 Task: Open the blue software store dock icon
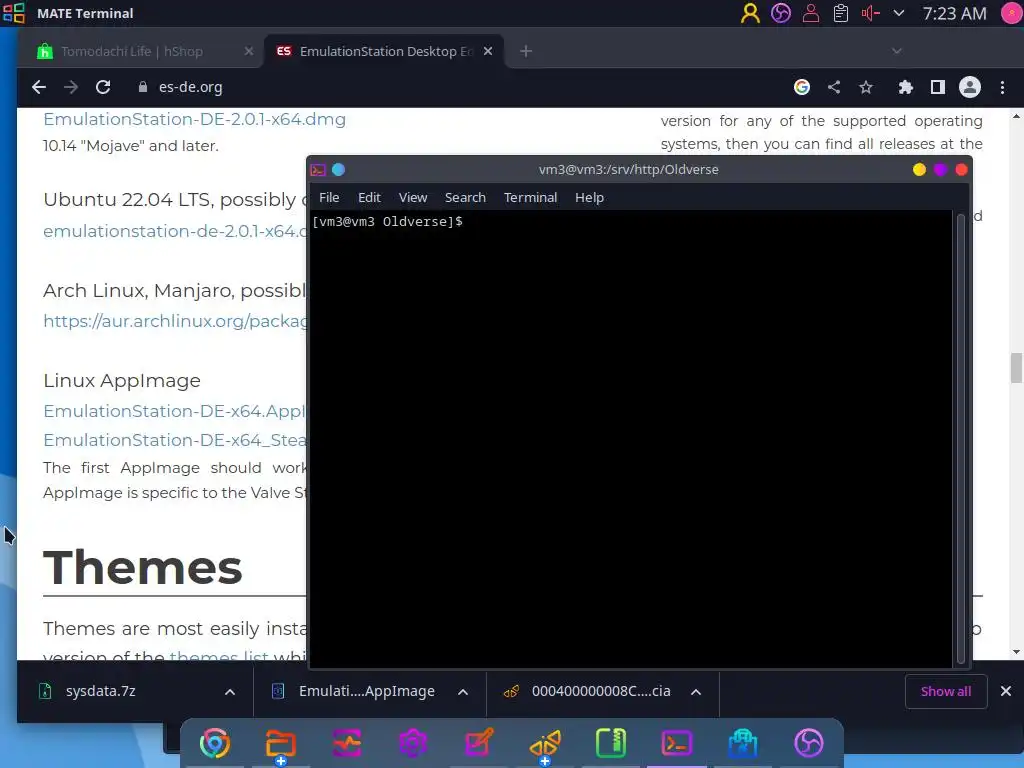pos(743,743)
